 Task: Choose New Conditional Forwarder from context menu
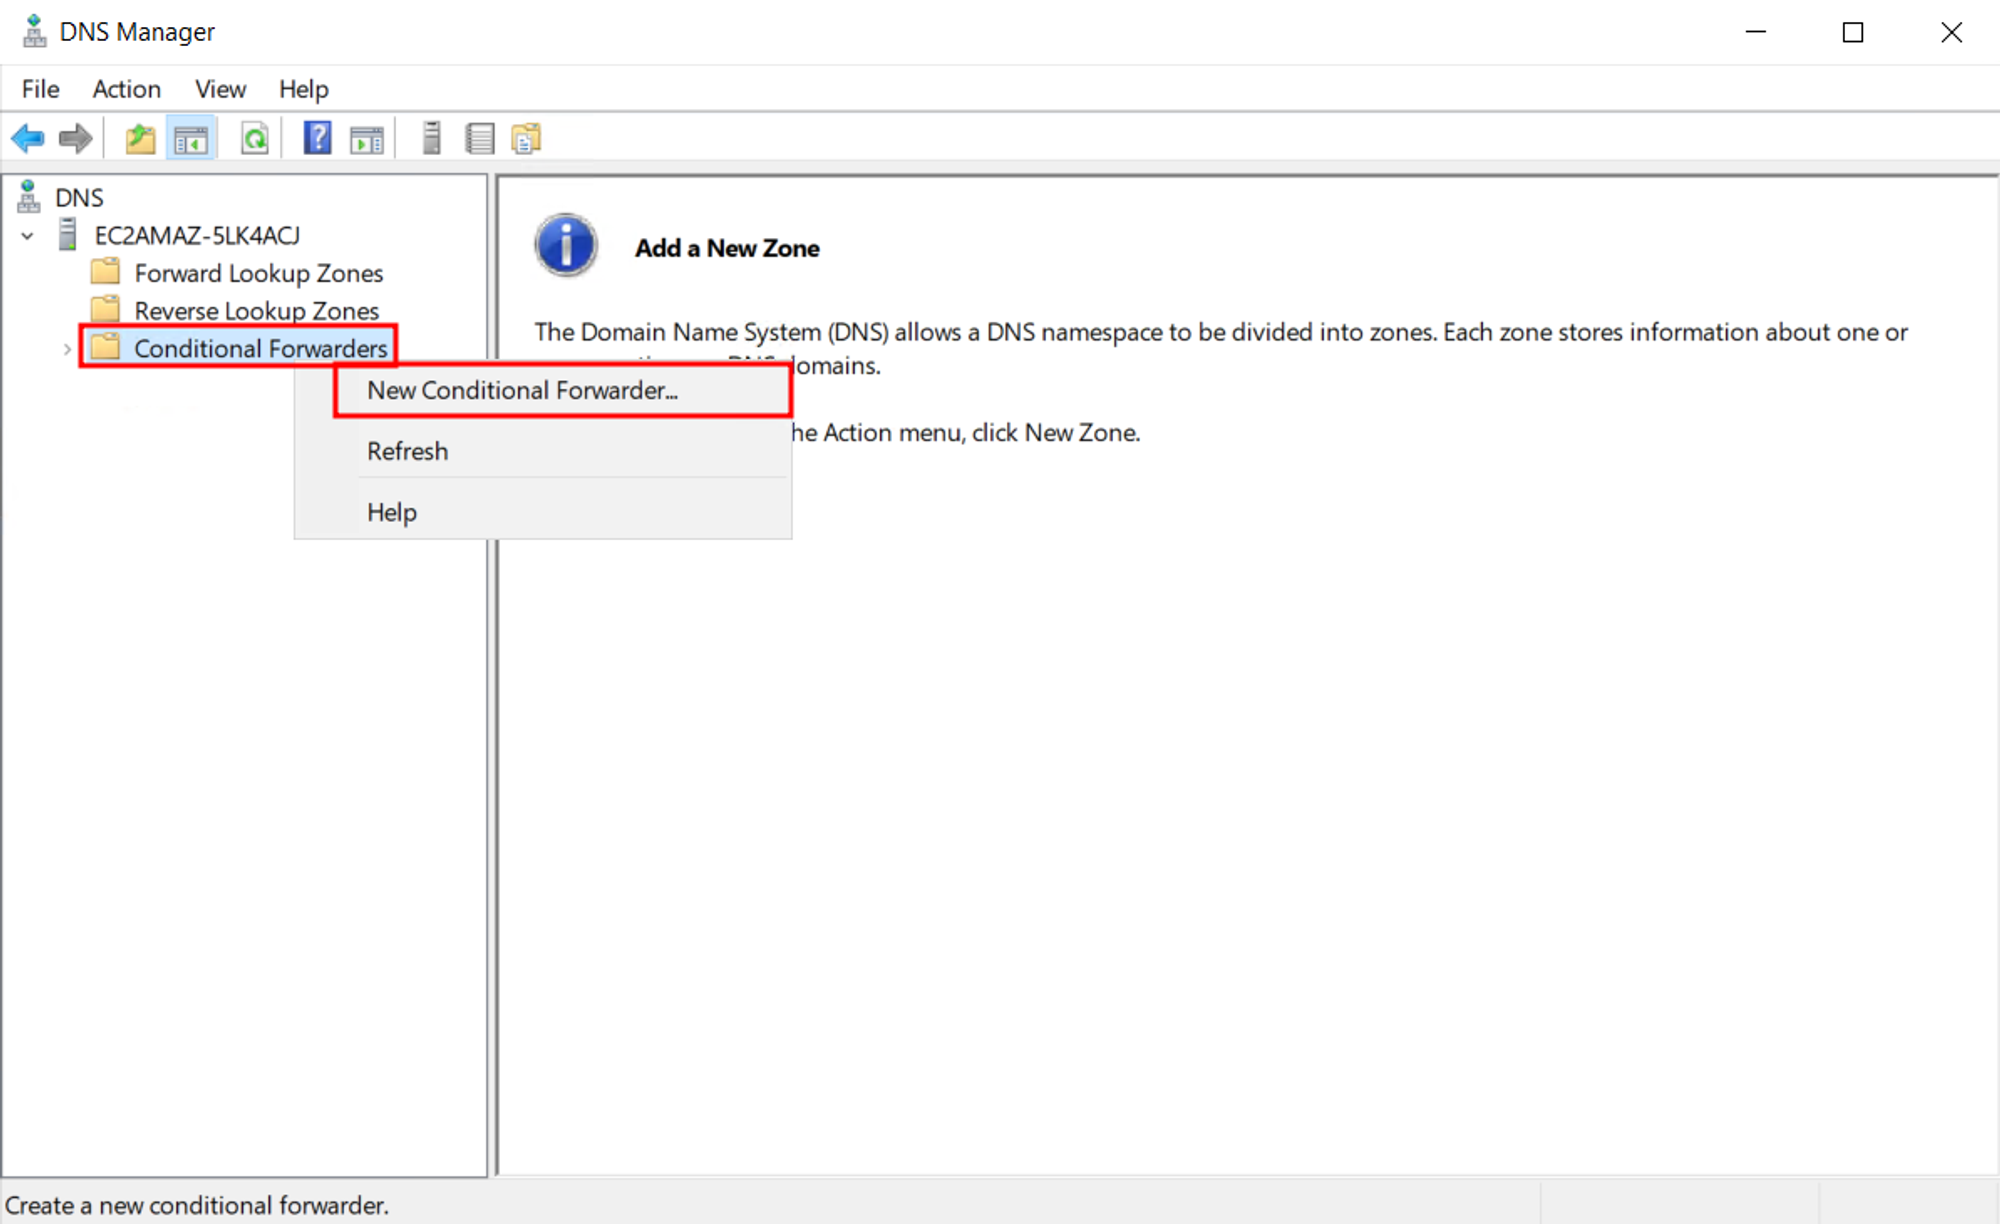click(522, 390)
